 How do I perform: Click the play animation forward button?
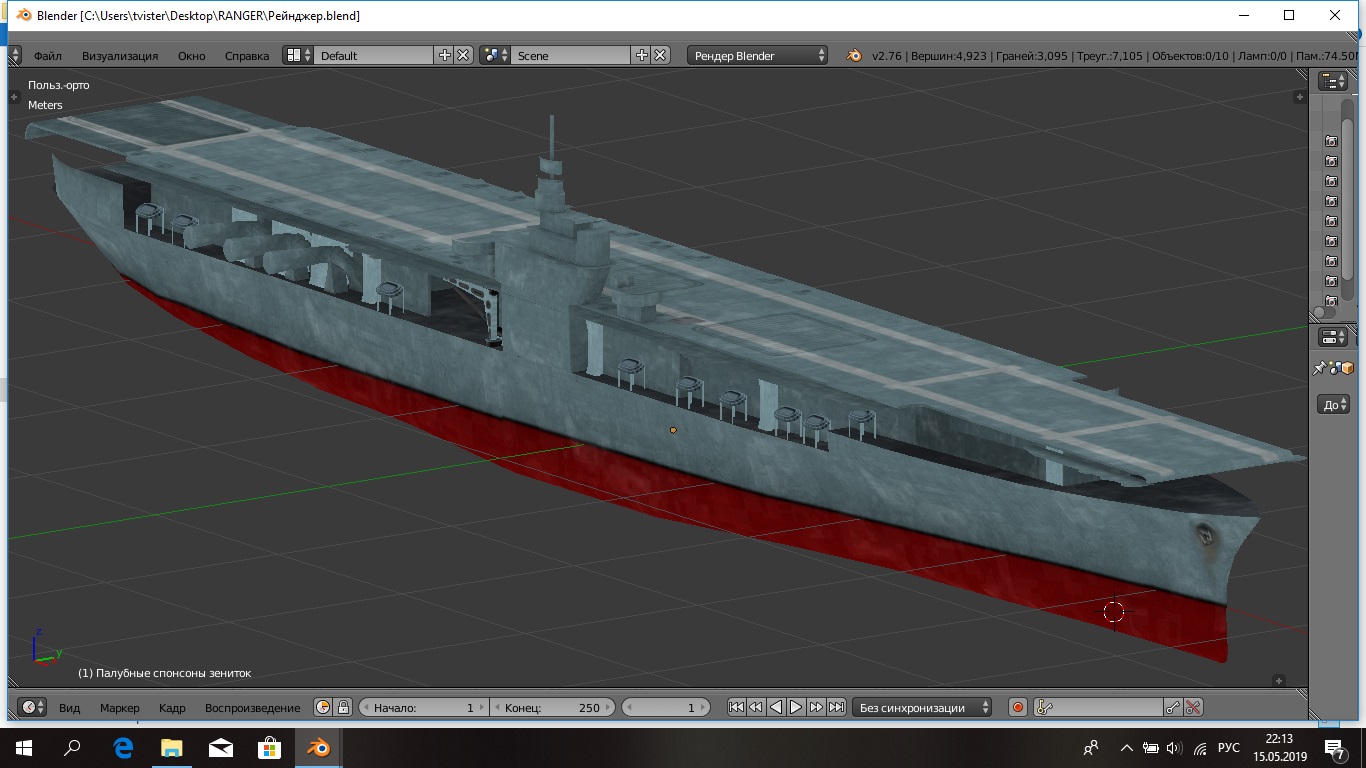point(796,707)
